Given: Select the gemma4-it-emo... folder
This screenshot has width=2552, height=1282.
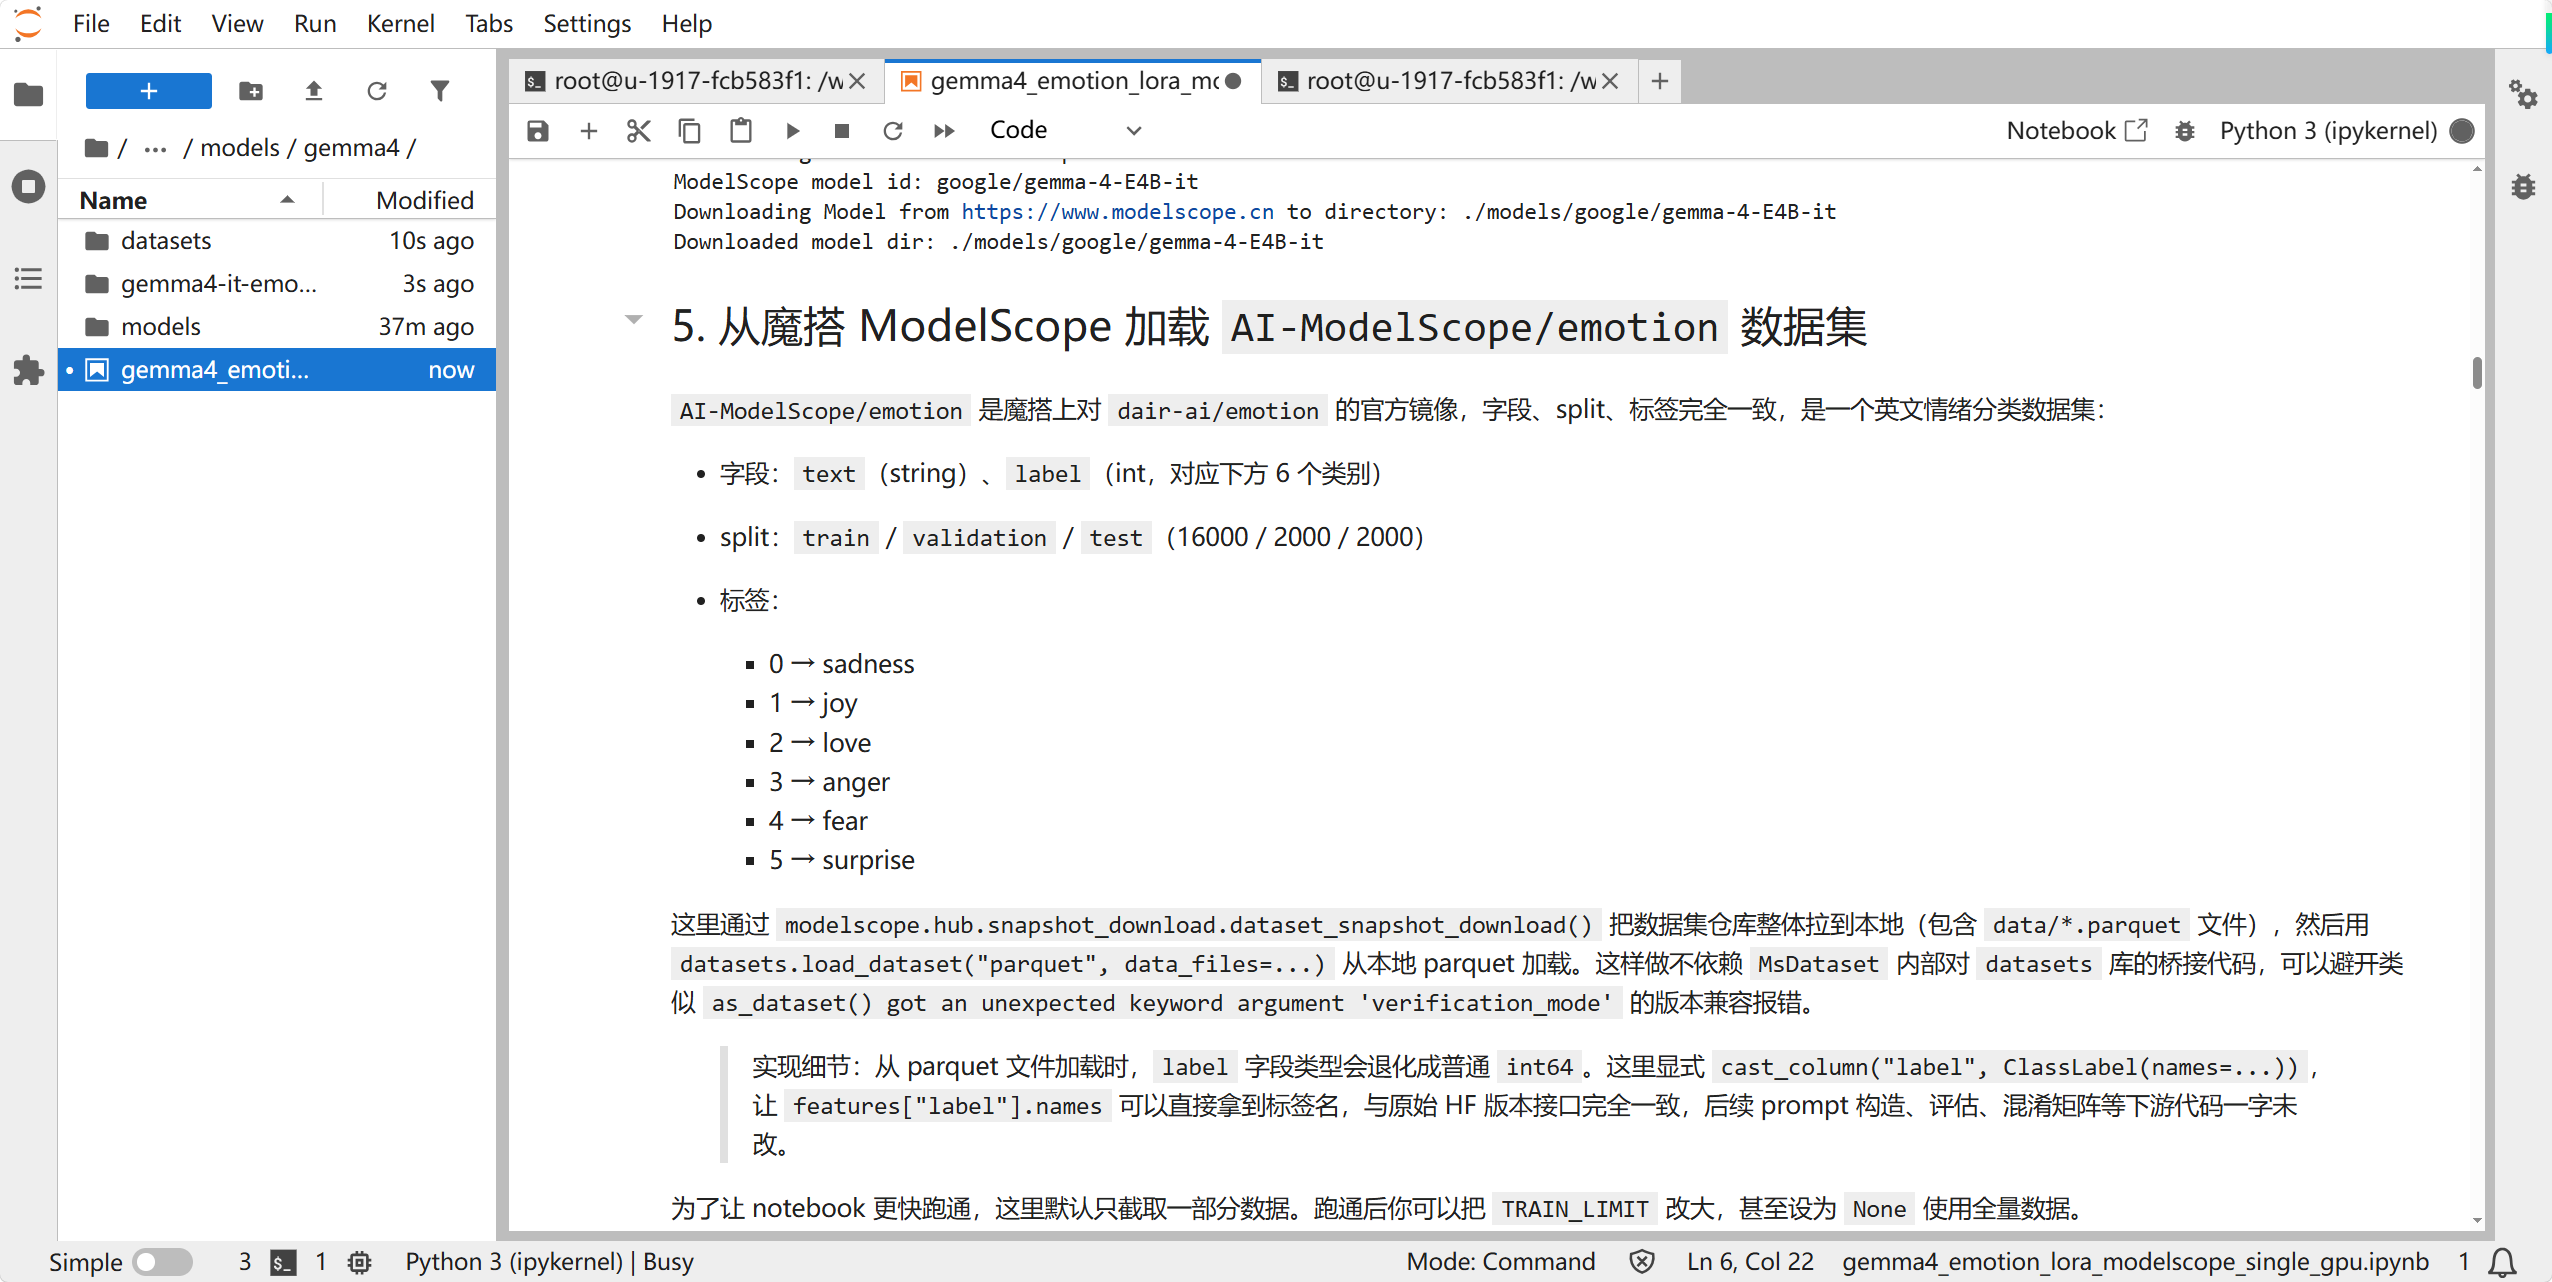Looking at the screenshot, I should tap(277, 284).
